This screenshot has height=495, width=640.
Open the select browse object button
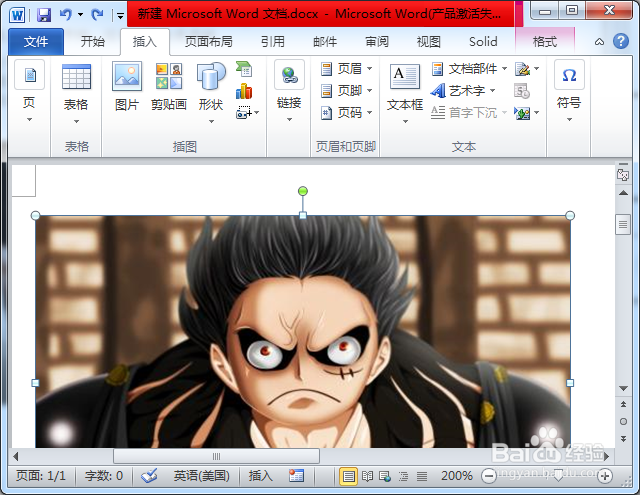pos(623,422)
